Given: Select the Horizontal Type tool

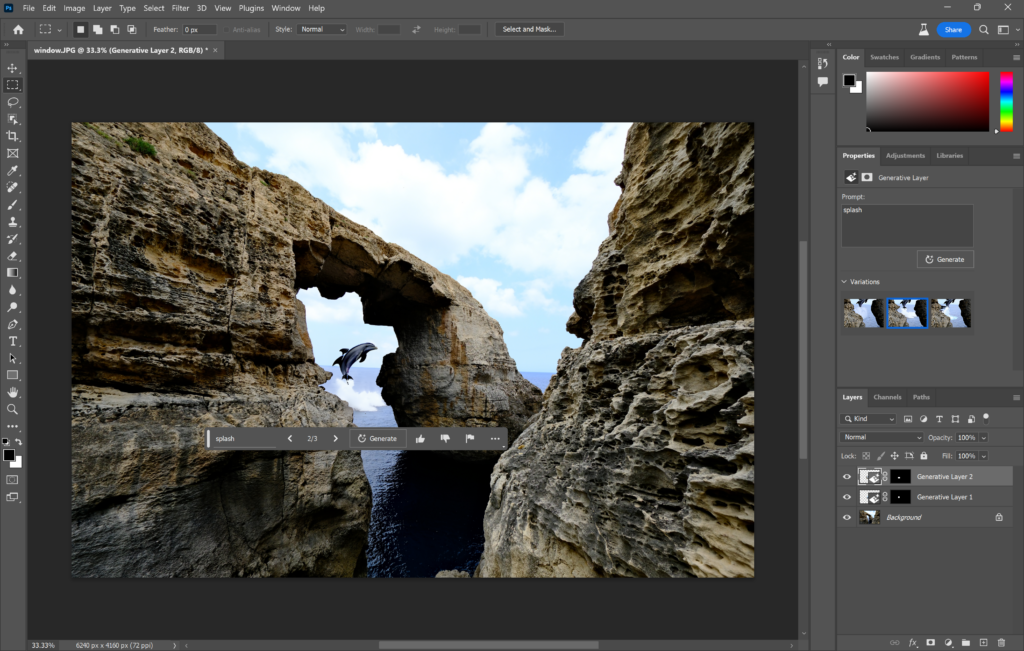Looking at the screenshot, I should (x=13, y=341).
